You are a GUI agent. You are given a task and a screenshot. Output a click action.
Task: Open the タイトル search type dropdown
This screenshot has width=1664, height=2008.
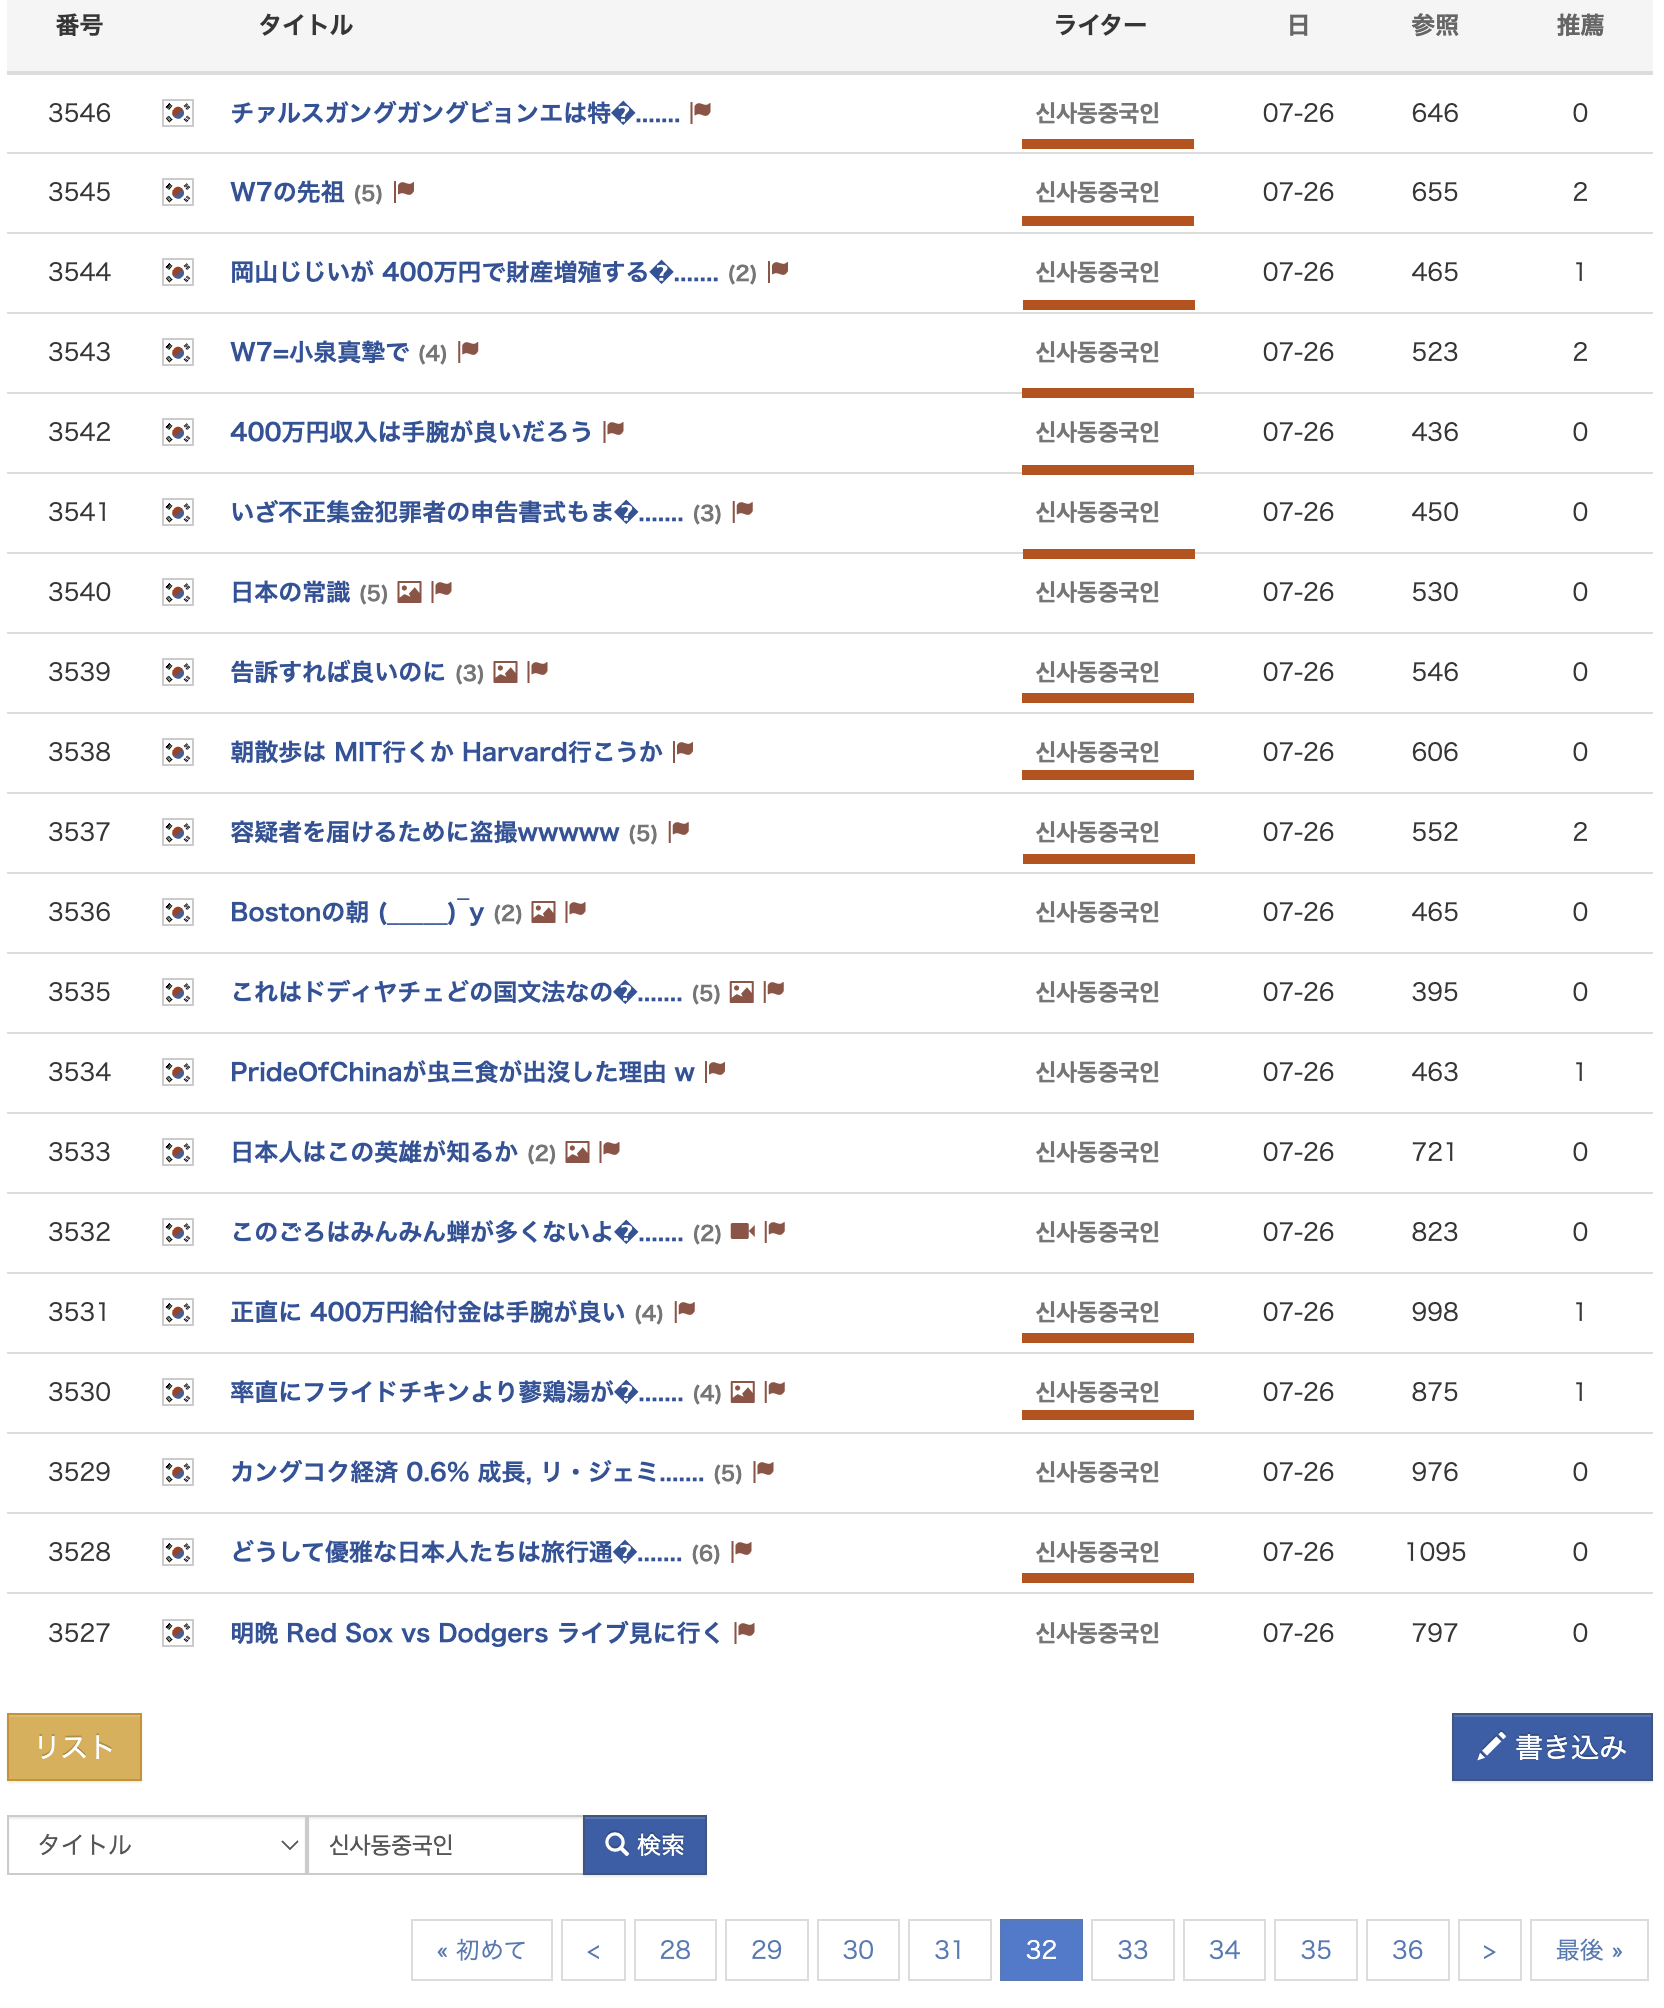click(x=157, y=1845)
